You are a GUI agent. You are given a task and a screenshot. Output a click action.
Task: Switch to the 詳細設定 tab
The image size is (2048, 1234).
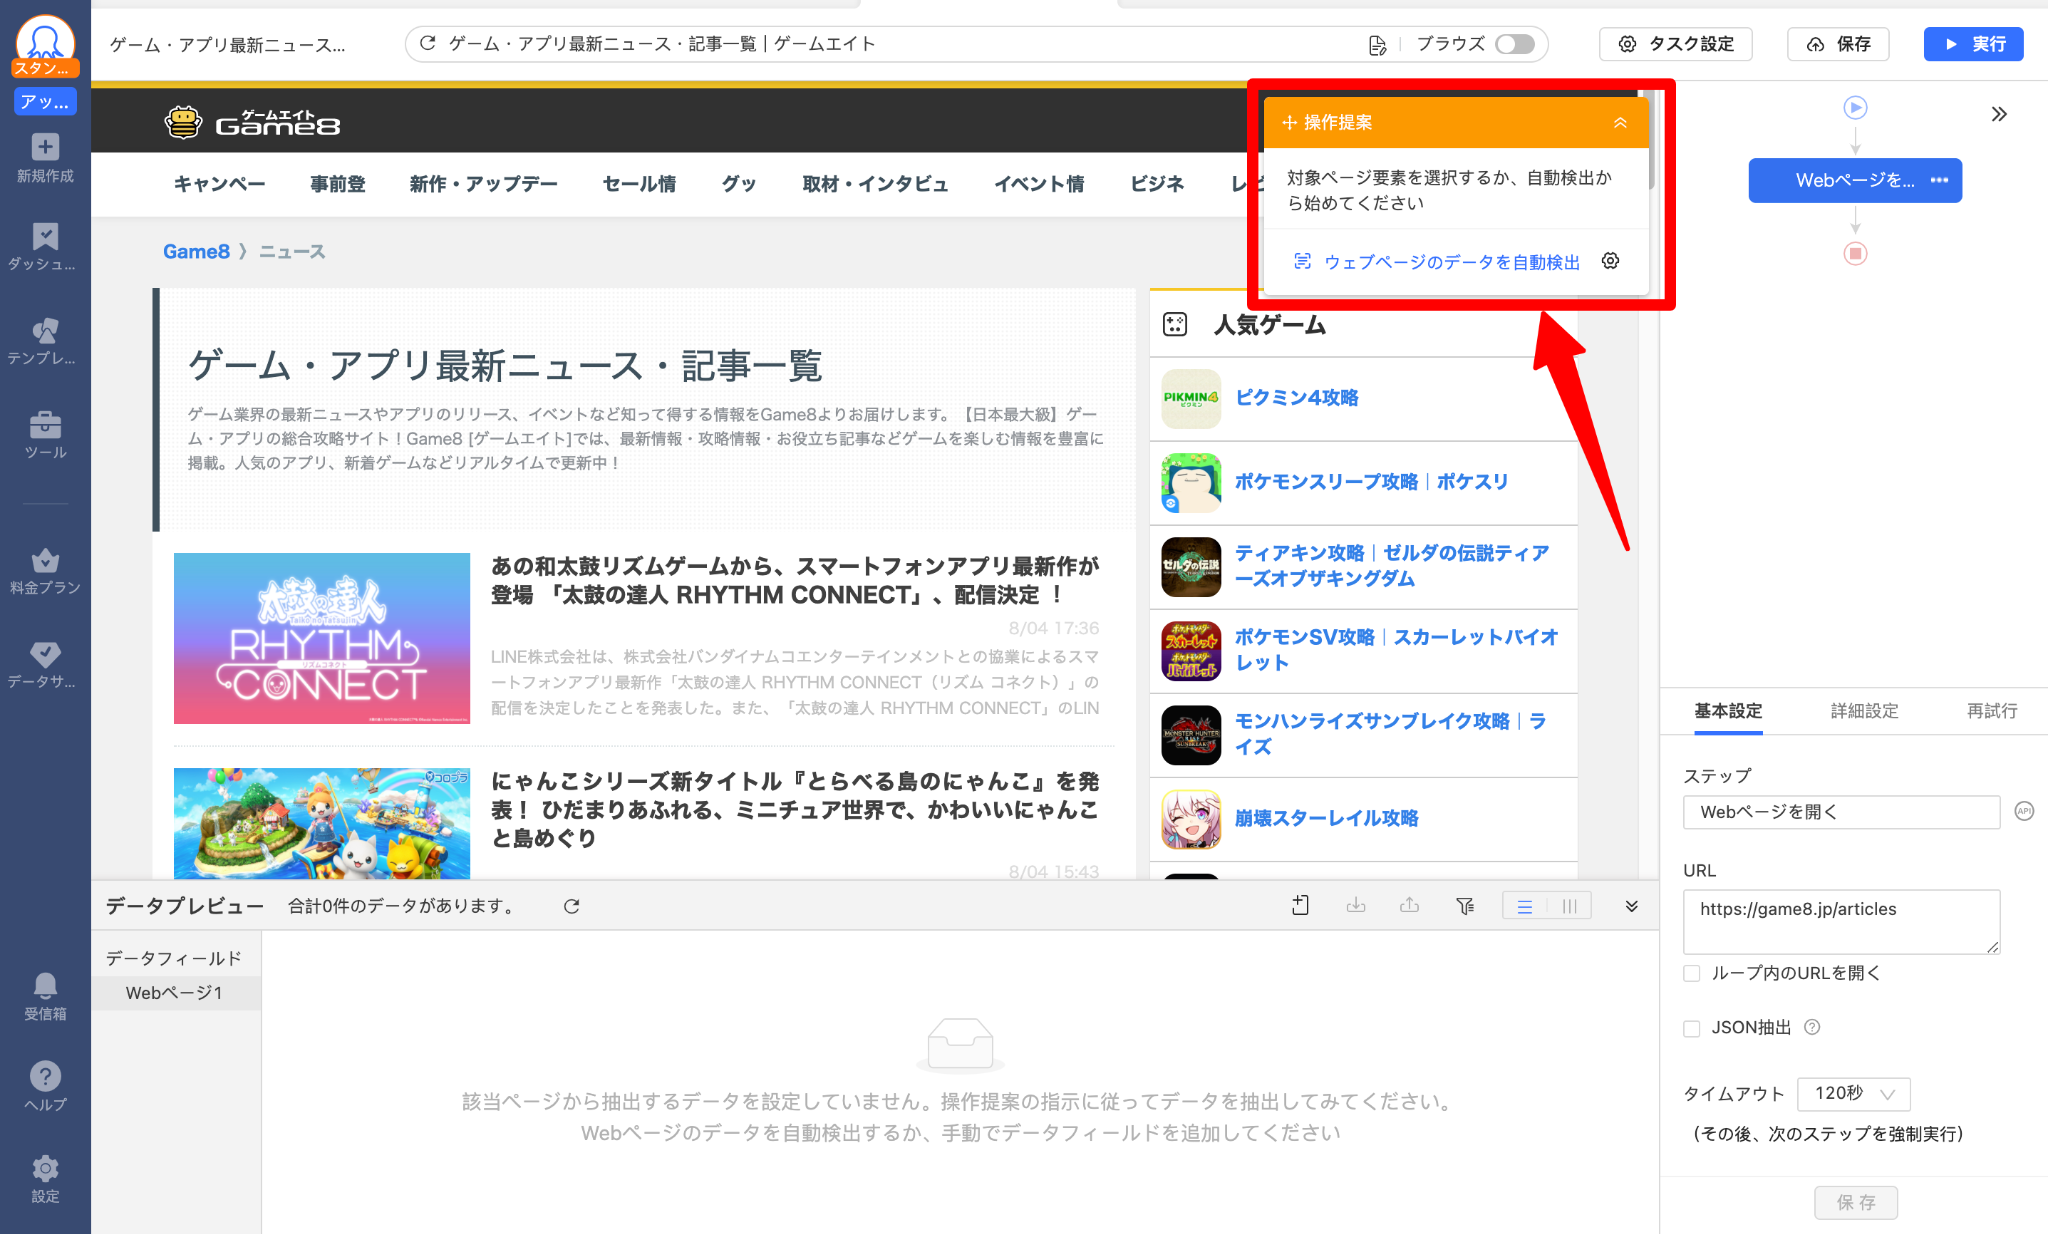(1864, 711)
